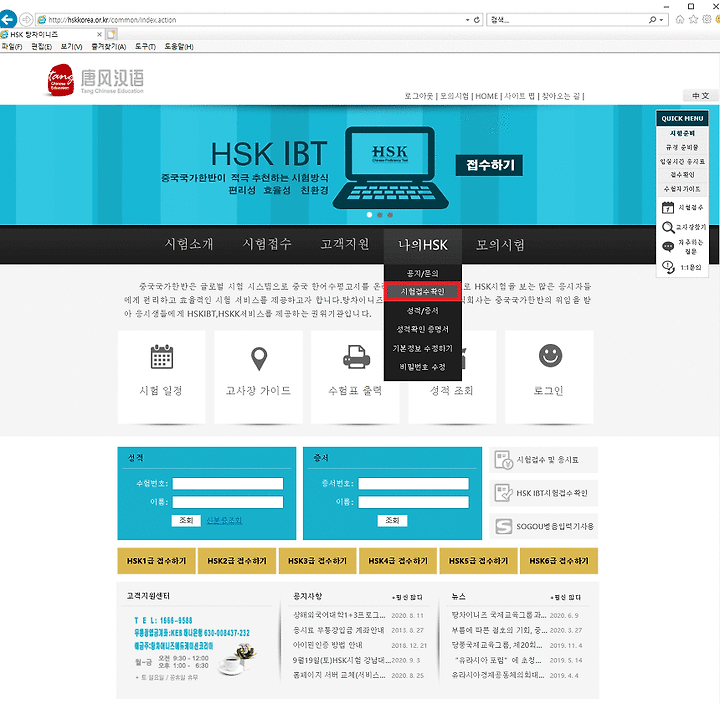
Task: Click quick menu calendar icon 시험접수
Action: point(668,208)
